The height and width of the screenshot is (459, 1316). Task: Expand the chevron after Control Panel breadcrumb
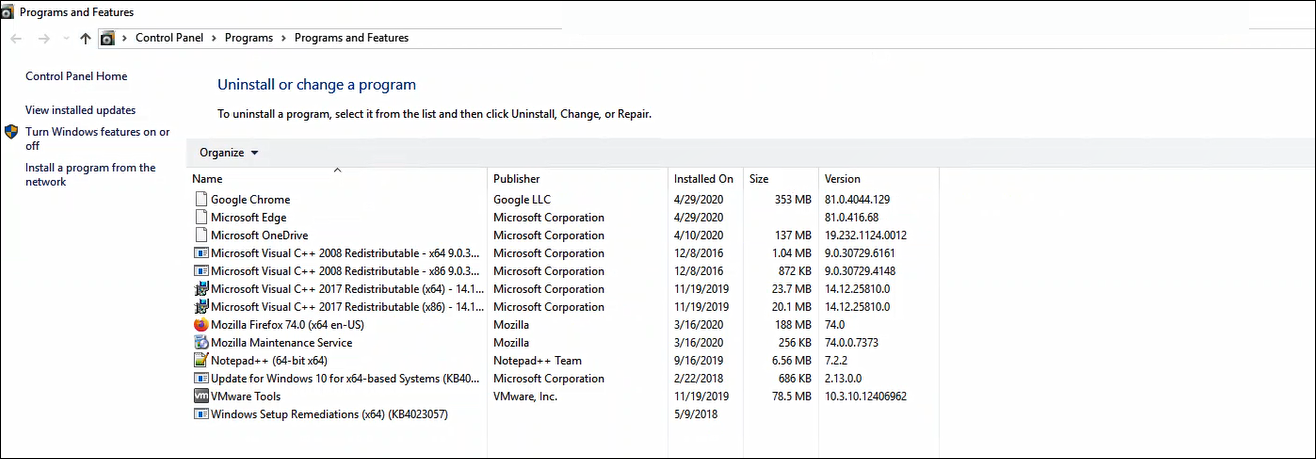pos(213,38)
